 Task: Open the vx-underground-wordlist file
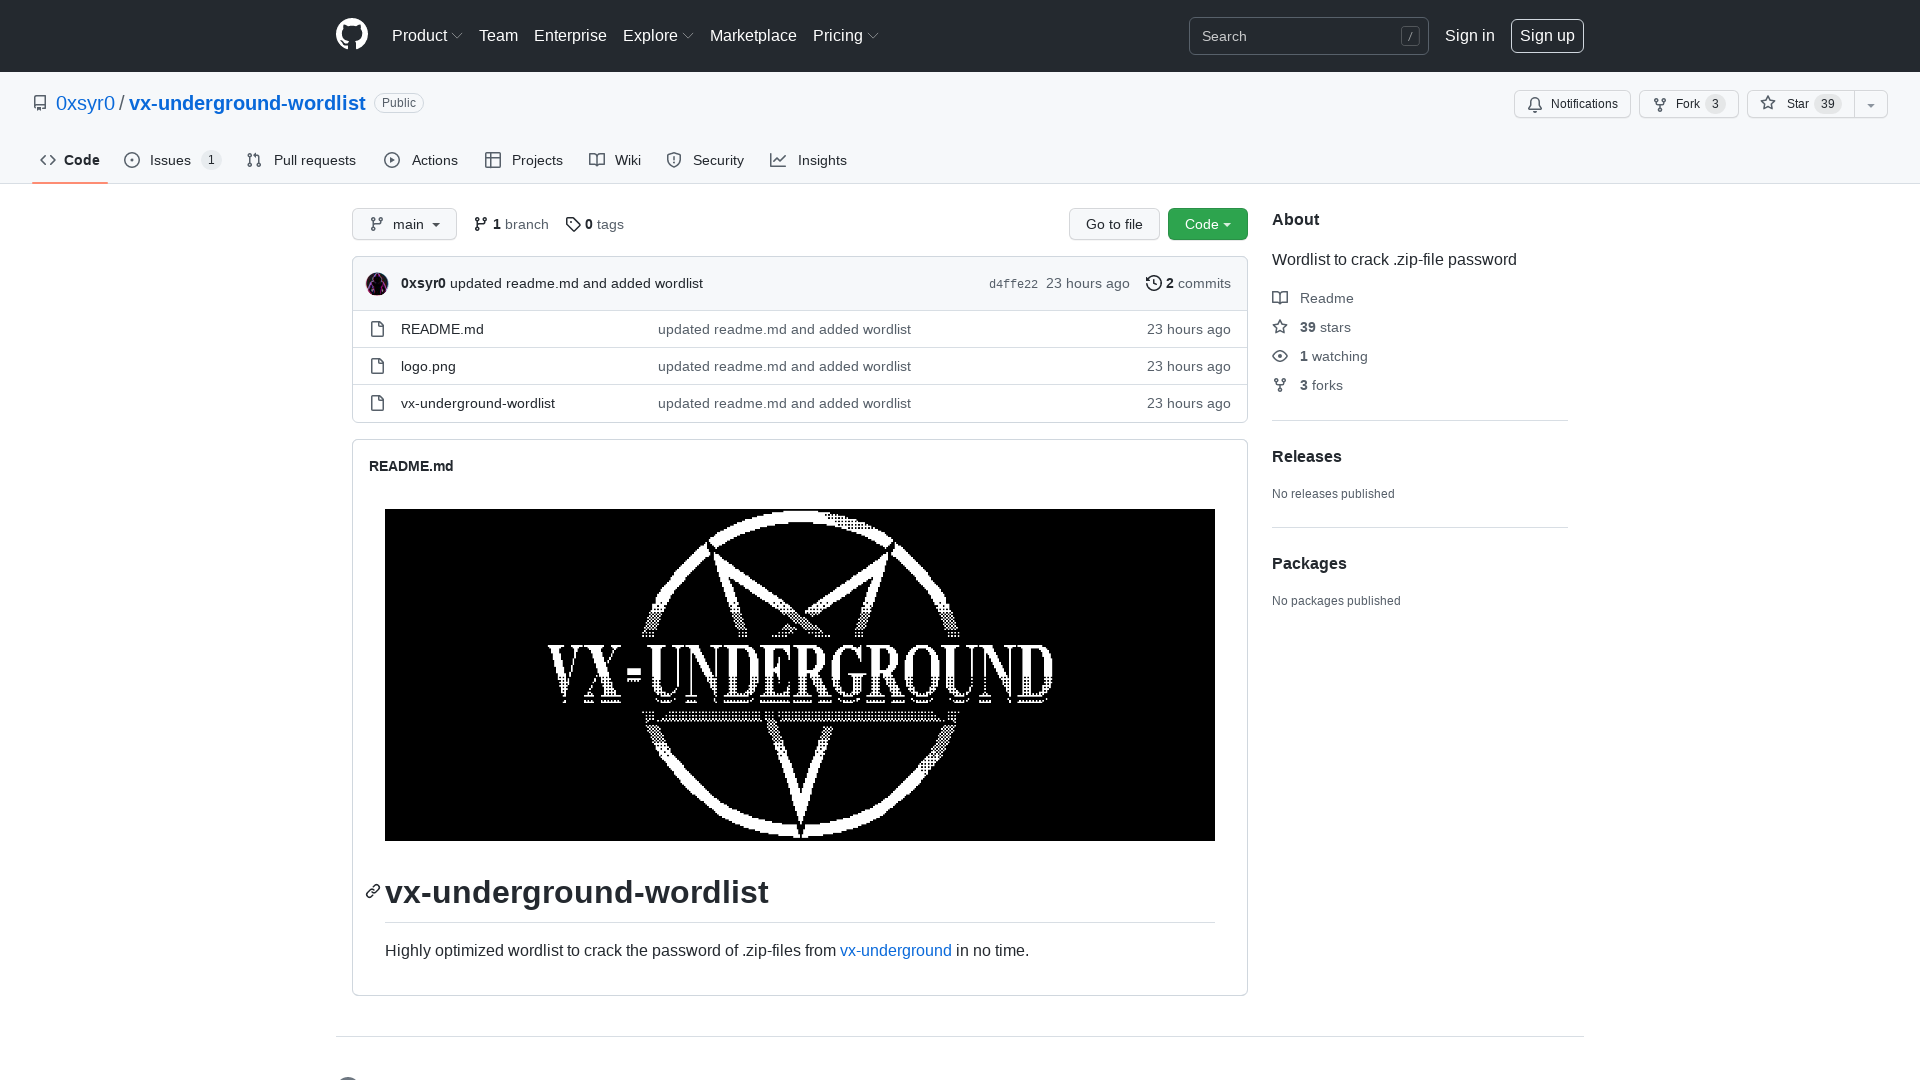[478, 403]
